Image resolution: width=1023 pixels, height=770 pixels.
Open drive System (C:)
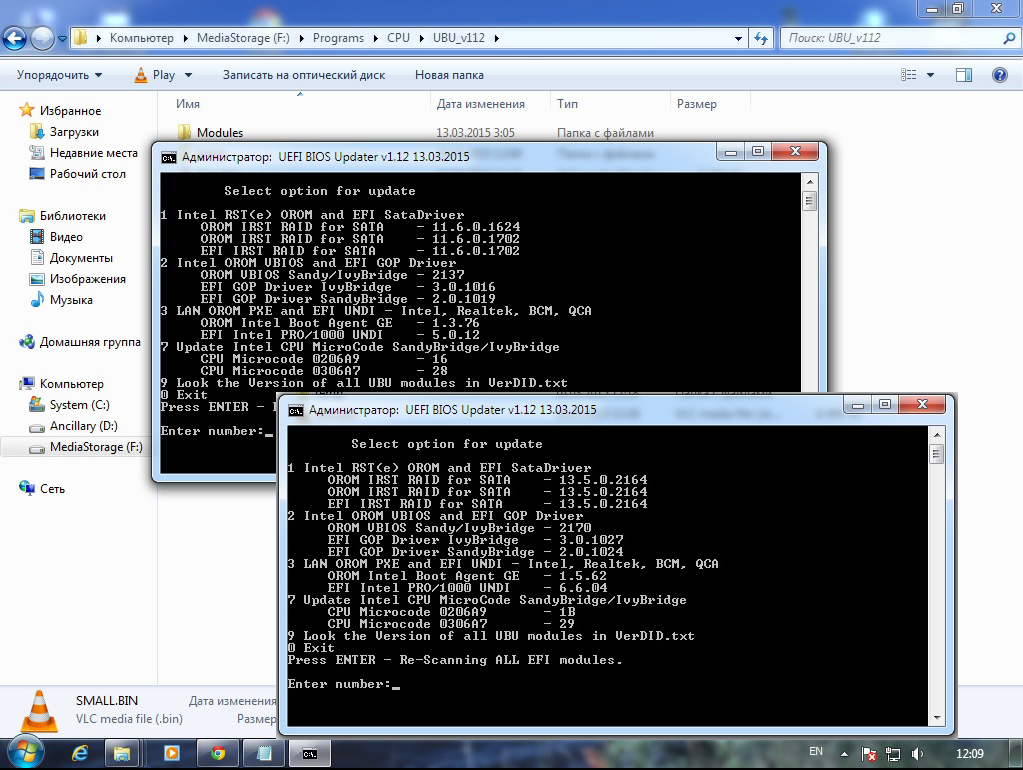point(80,405)
